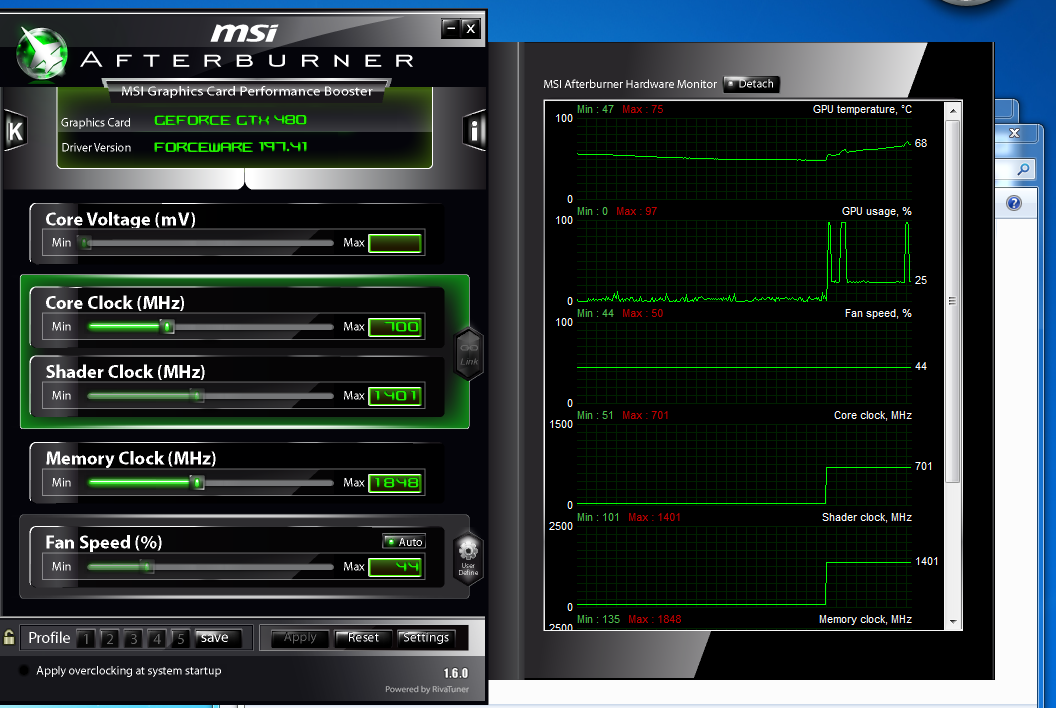Click the Memory Clock 1848 value field
Image resolution: width=1056 pixels, height=708 pixels.
(395, 482)
